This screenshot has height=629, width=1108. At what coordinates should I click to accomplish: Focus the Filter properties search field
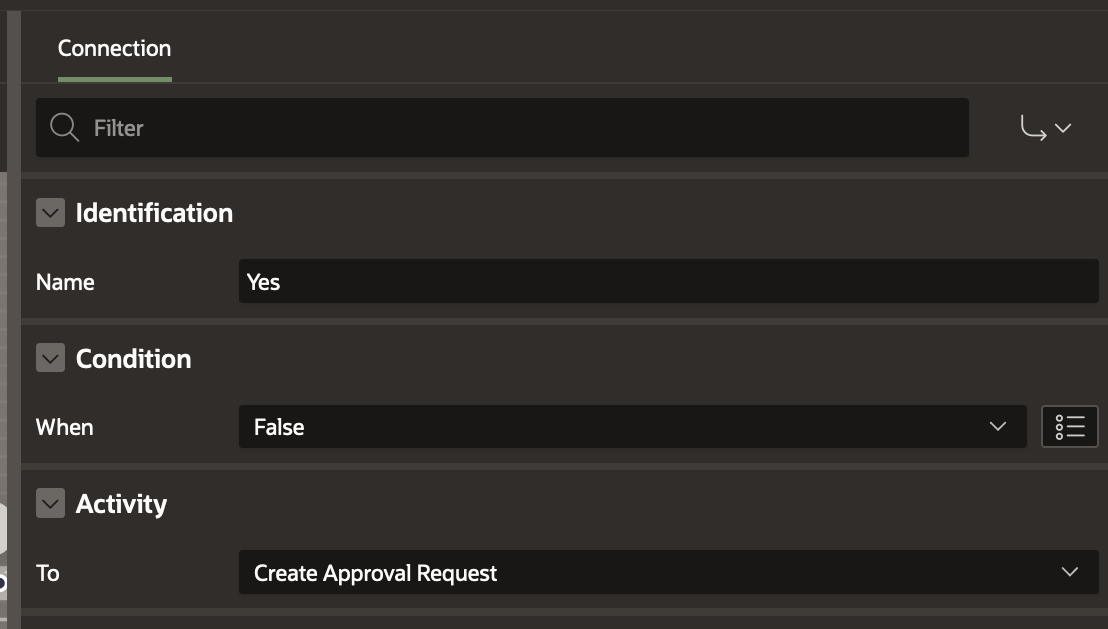coord(520,128)
